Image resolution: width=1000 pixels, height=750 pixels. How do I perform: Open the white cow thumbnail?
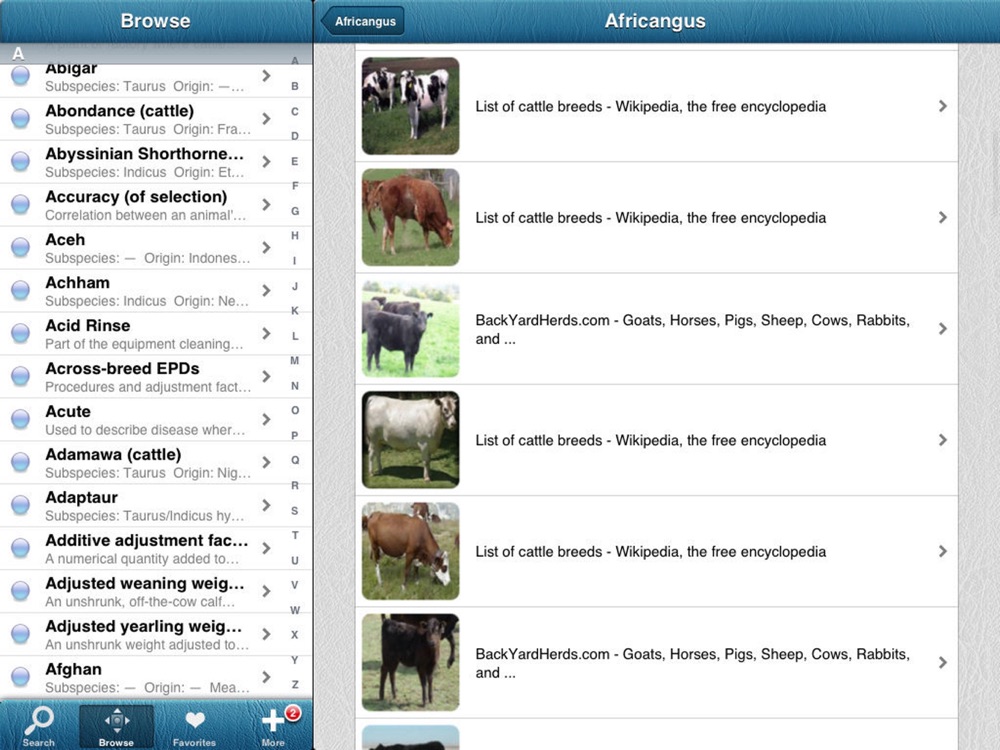pyautogui.click(x=411, y=440)
